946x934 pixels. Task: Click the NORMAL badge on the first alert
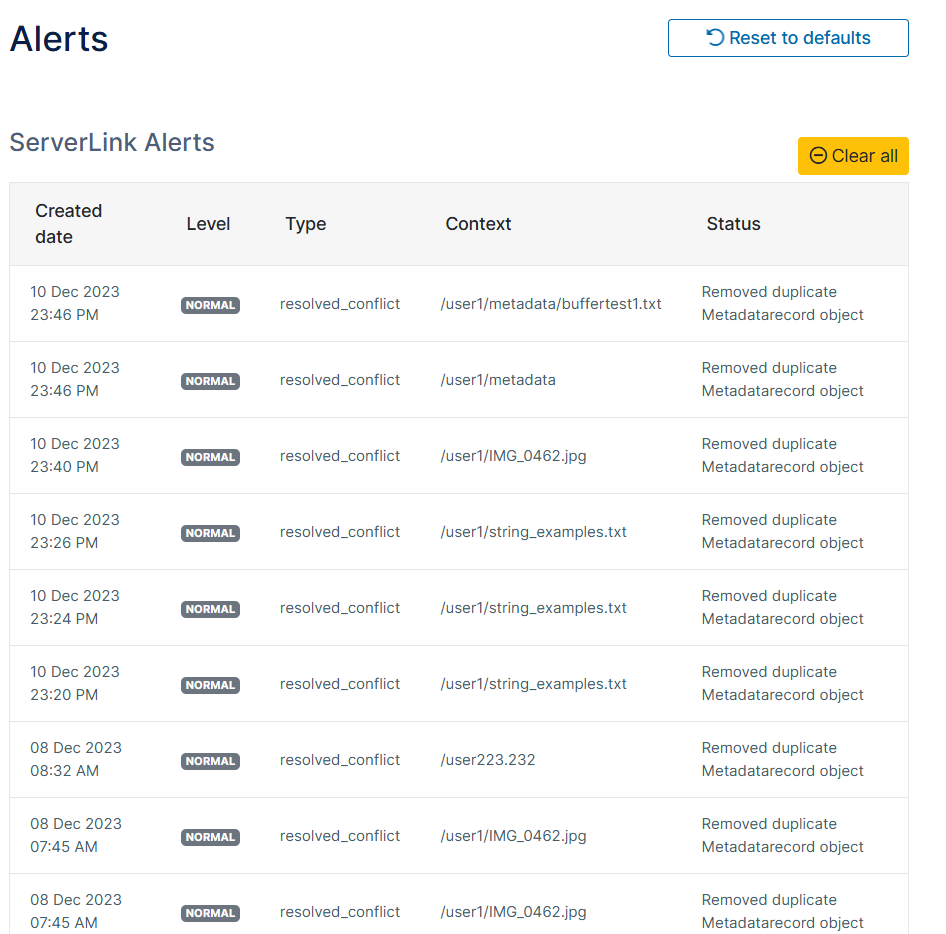click(210, 305)
